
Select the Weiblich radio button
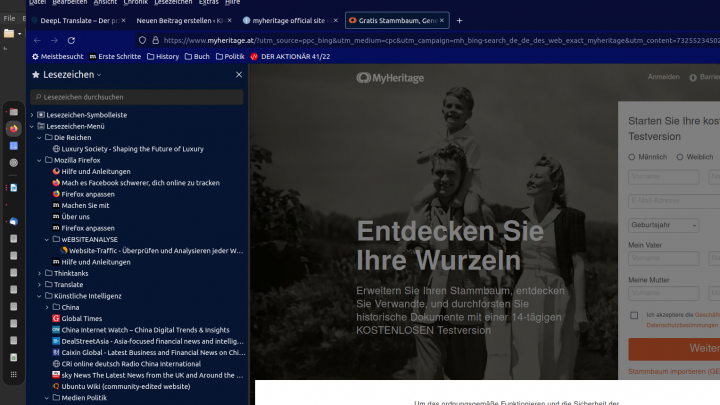click(681, 157)
